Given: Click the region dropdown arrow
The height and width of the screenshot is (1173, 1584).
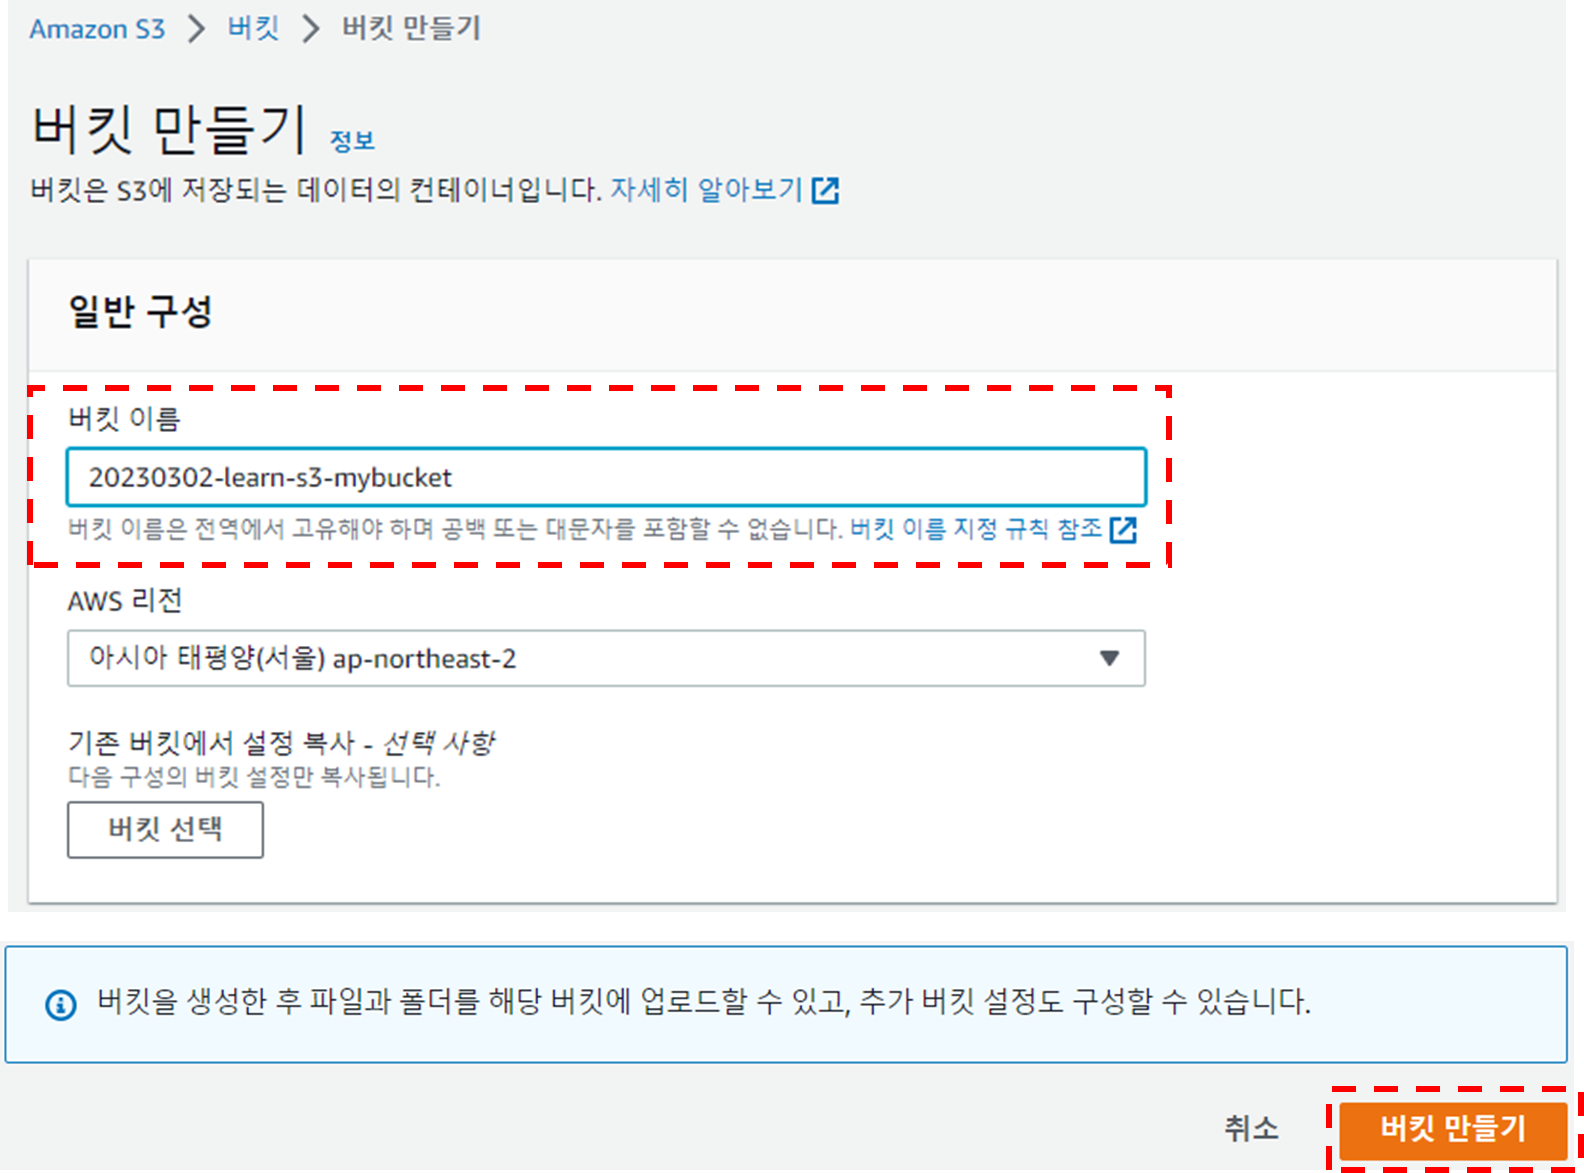Looking at the screenshot, I should tap(1109, 658).
